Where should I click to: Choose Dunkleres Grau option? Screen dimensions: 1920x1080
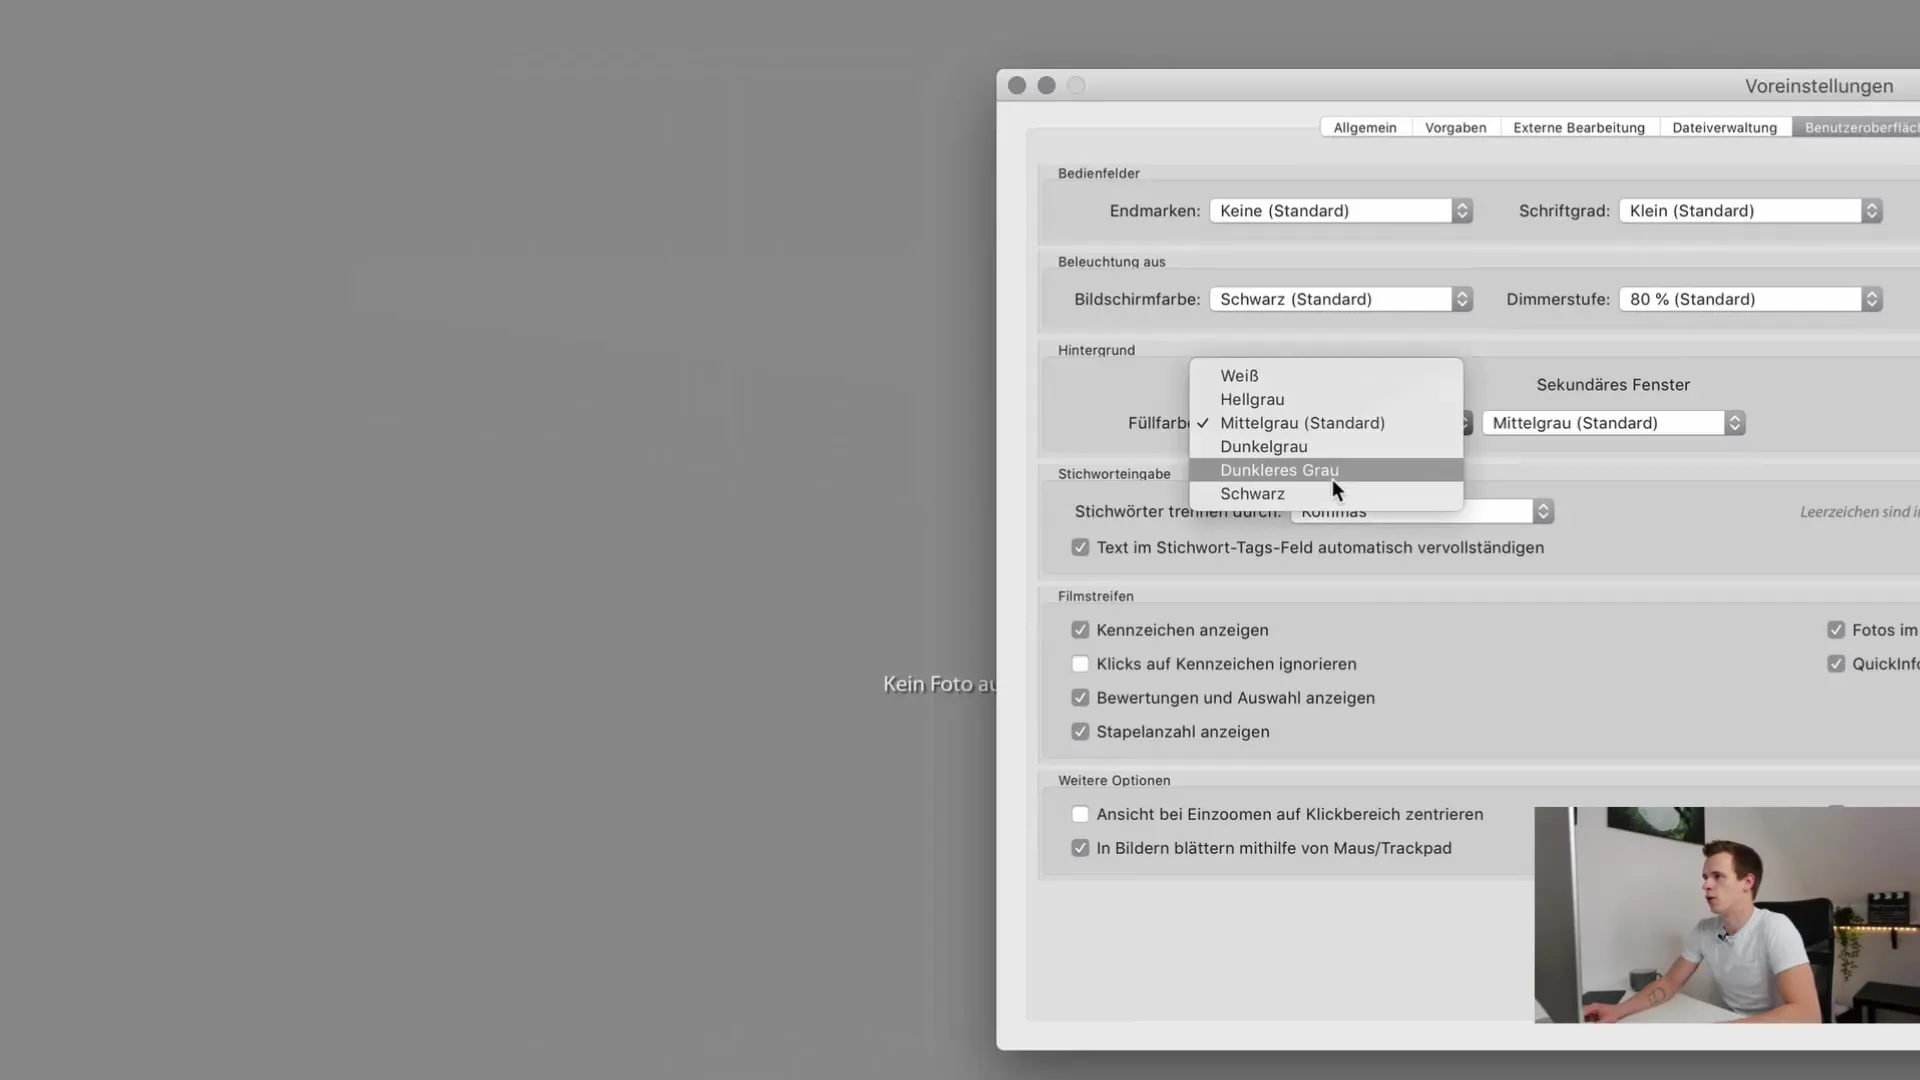[x=1326, y=470]
